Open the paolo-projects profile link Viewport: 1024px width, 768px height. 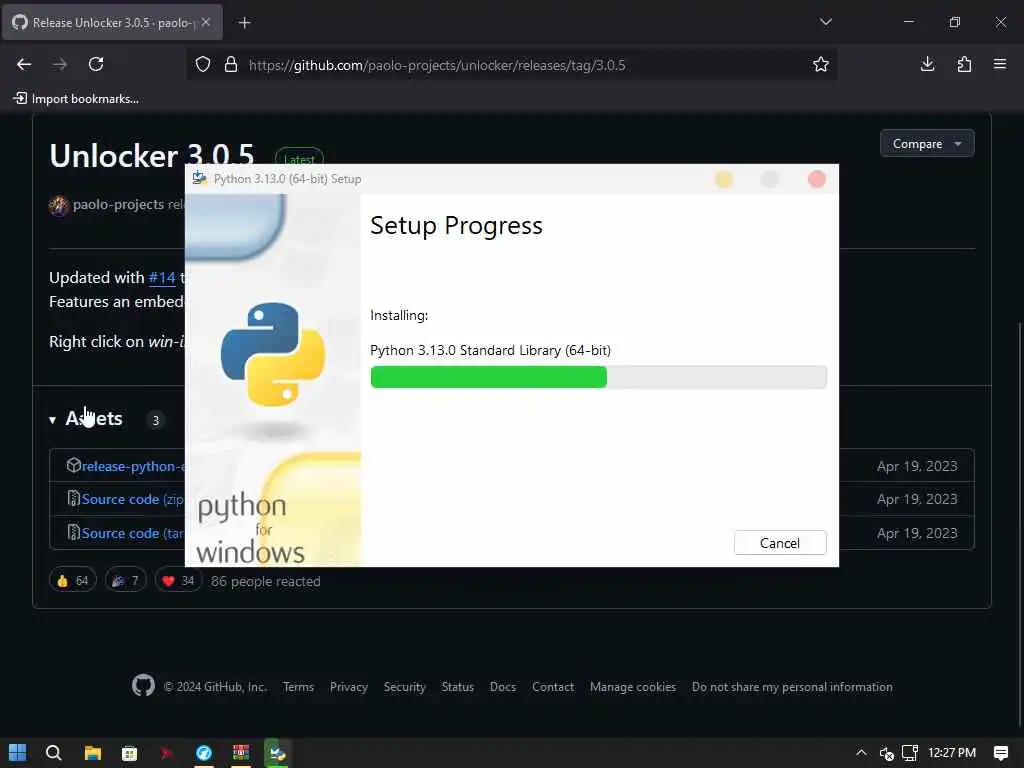(x=118, y=204)
